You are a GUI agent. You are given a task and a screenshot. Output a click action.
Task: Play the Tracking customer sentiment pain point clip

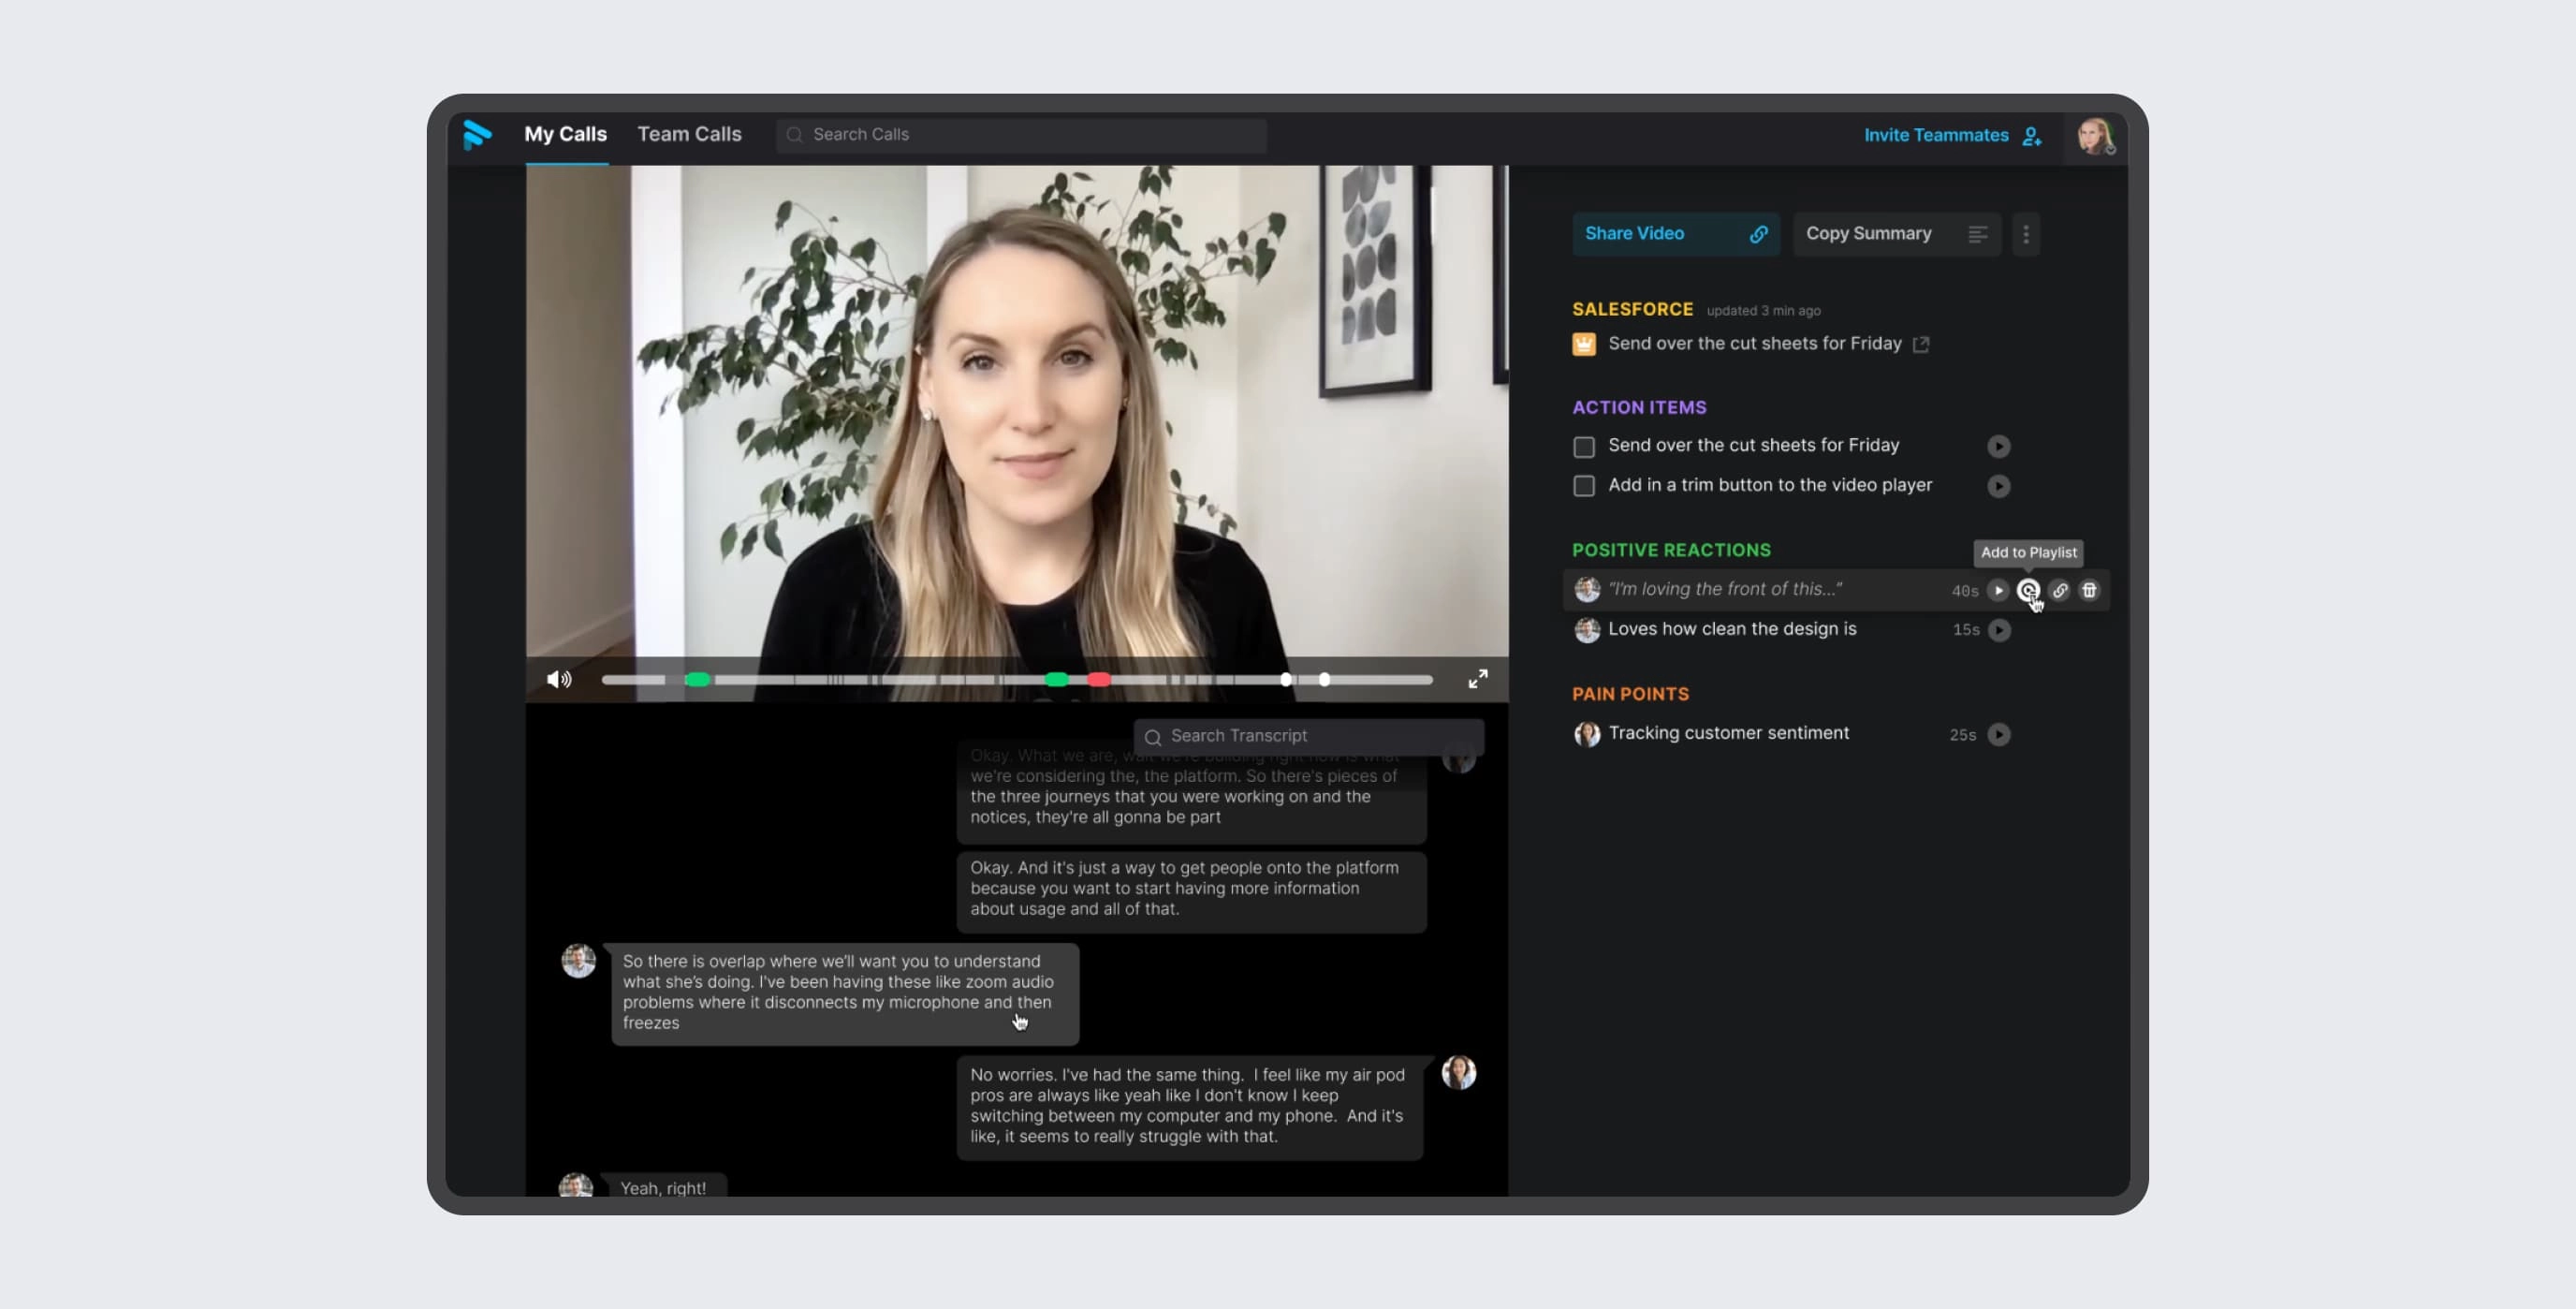pyautogui.click(x=1999, y=734)
